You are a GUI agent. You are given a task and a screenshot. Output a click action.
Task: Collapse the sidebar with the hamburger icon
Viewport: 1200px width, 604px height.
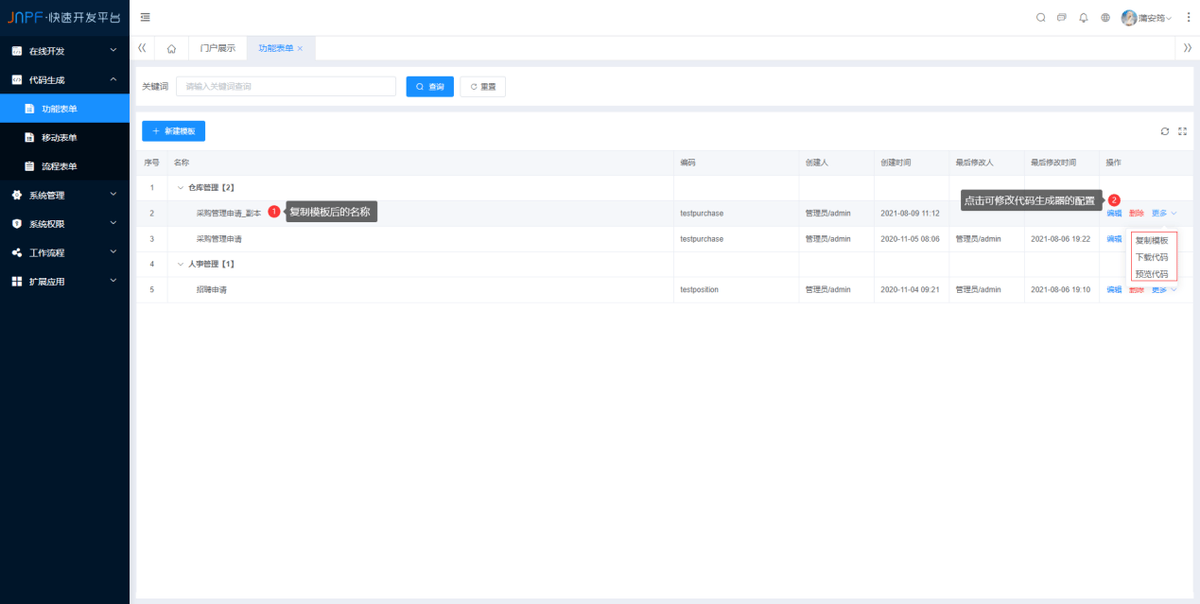[146, 17]
